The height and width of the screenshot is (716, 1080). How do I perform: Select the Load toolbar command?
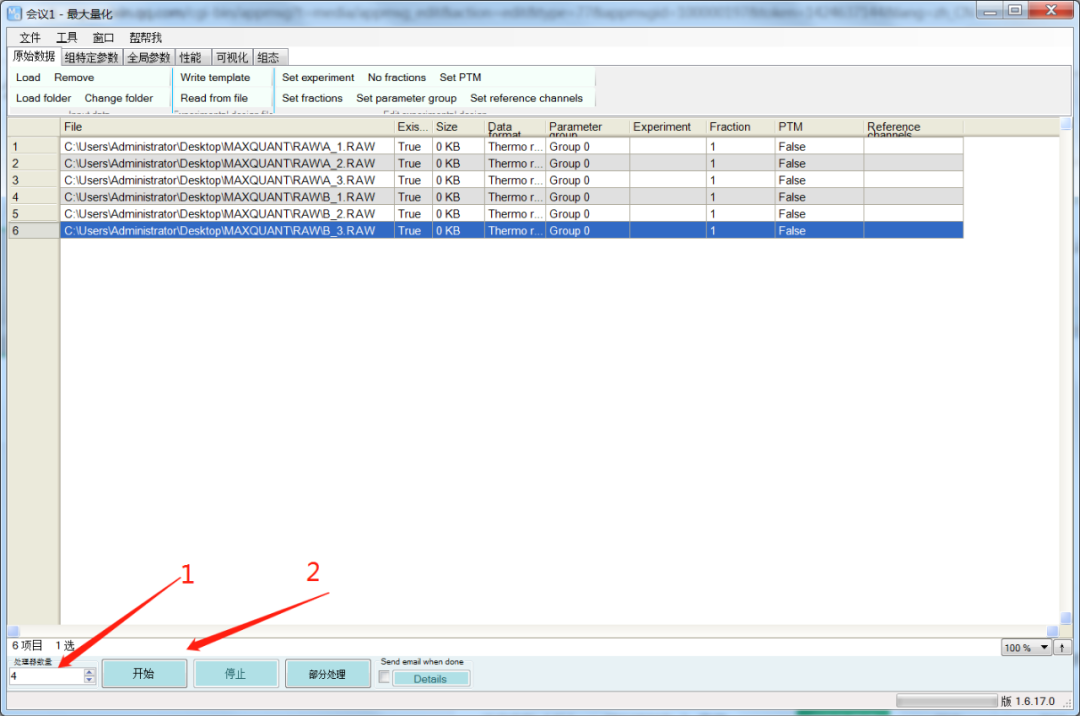(x=27, y=77)
